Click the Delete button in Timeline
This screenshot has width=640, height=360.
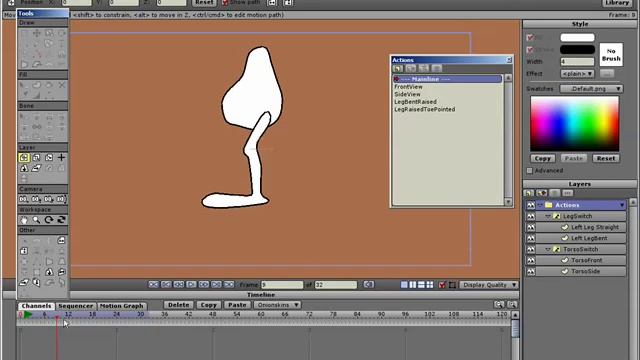(178, 305)
